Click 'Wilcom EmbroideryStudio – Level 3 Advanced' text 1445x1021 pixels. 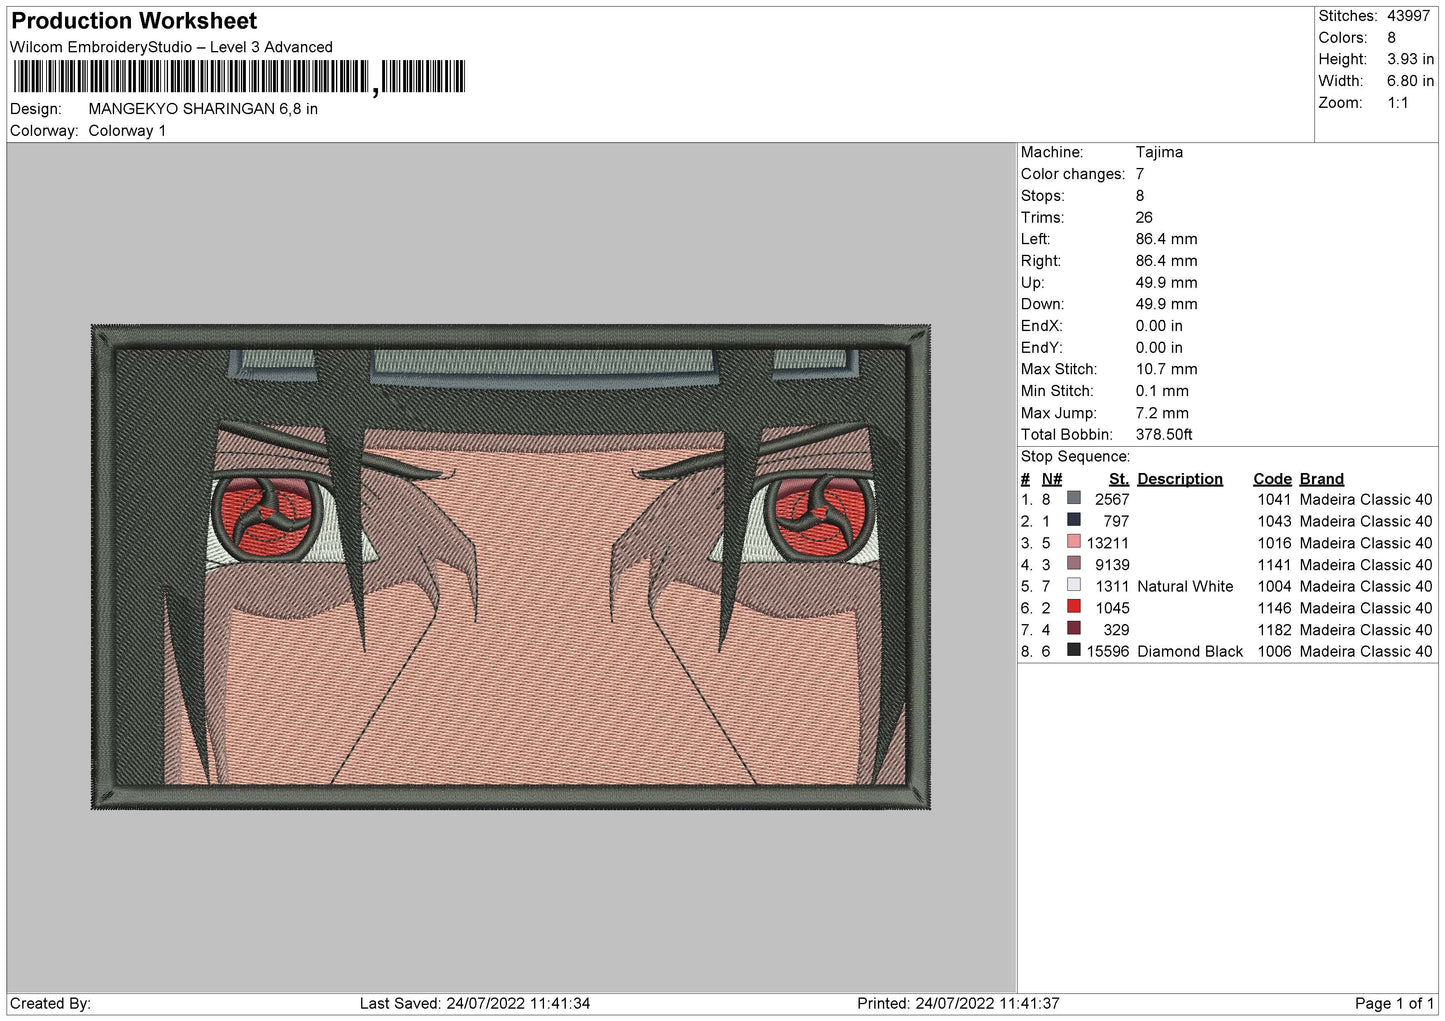click(171, 47)
